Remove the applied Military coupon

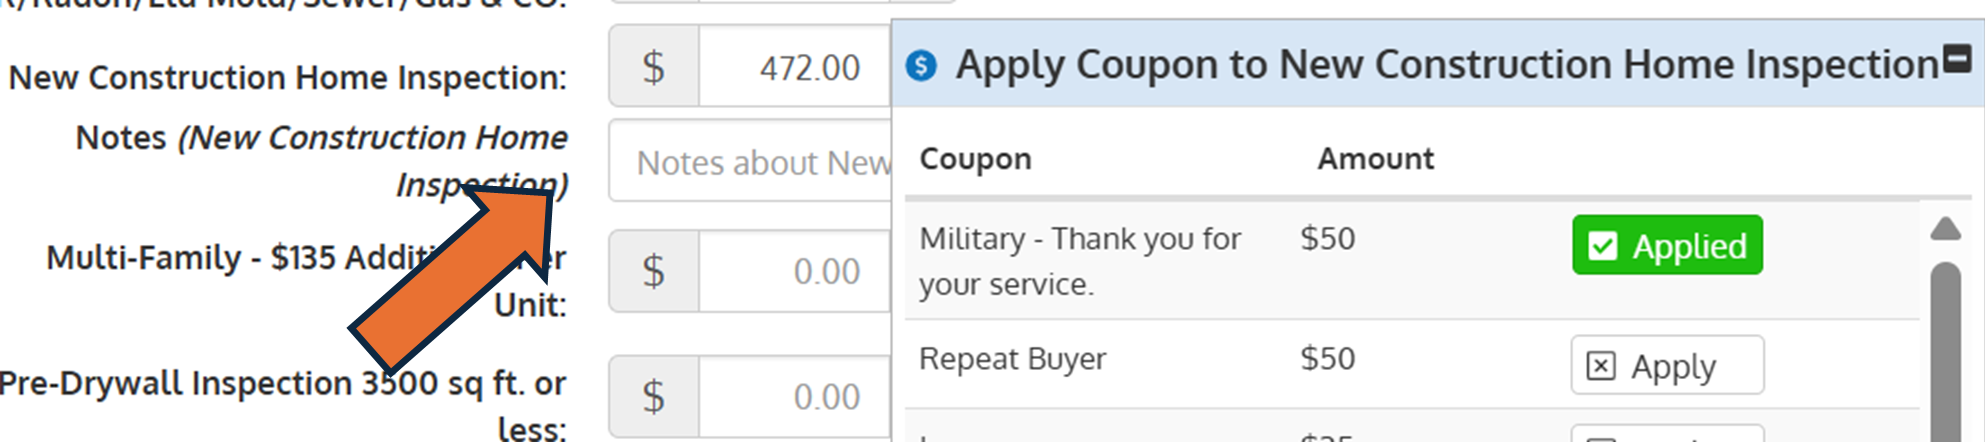coord(1667,245)
